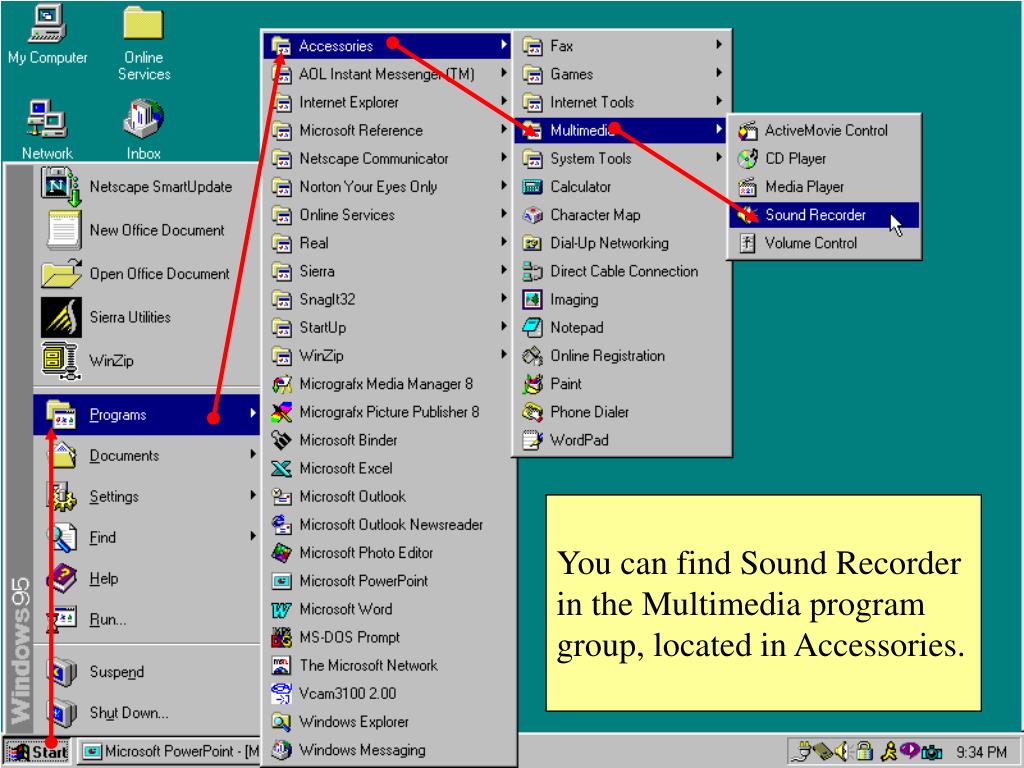Image resolution: width=1024 pixels, height=768 pixels.
Task: Expand the Settings submenu arrow
Action: coord(253,495)
